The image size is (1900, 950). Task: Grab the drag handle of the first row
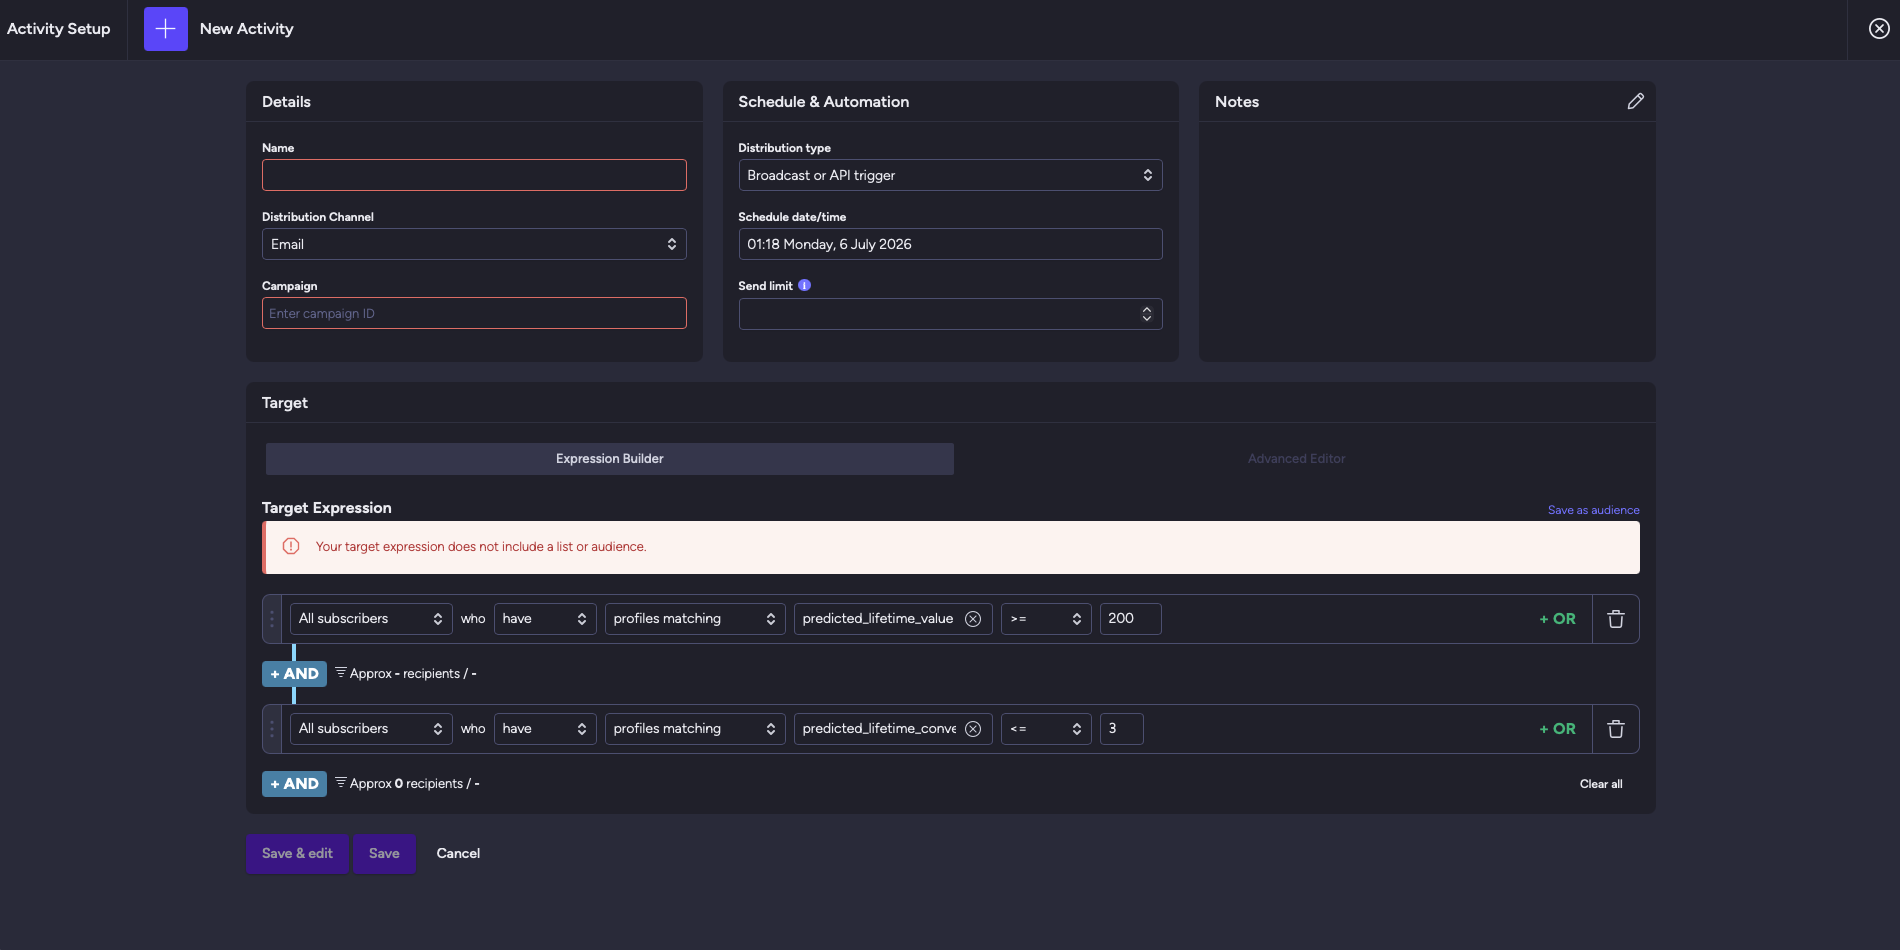(272, 619)
